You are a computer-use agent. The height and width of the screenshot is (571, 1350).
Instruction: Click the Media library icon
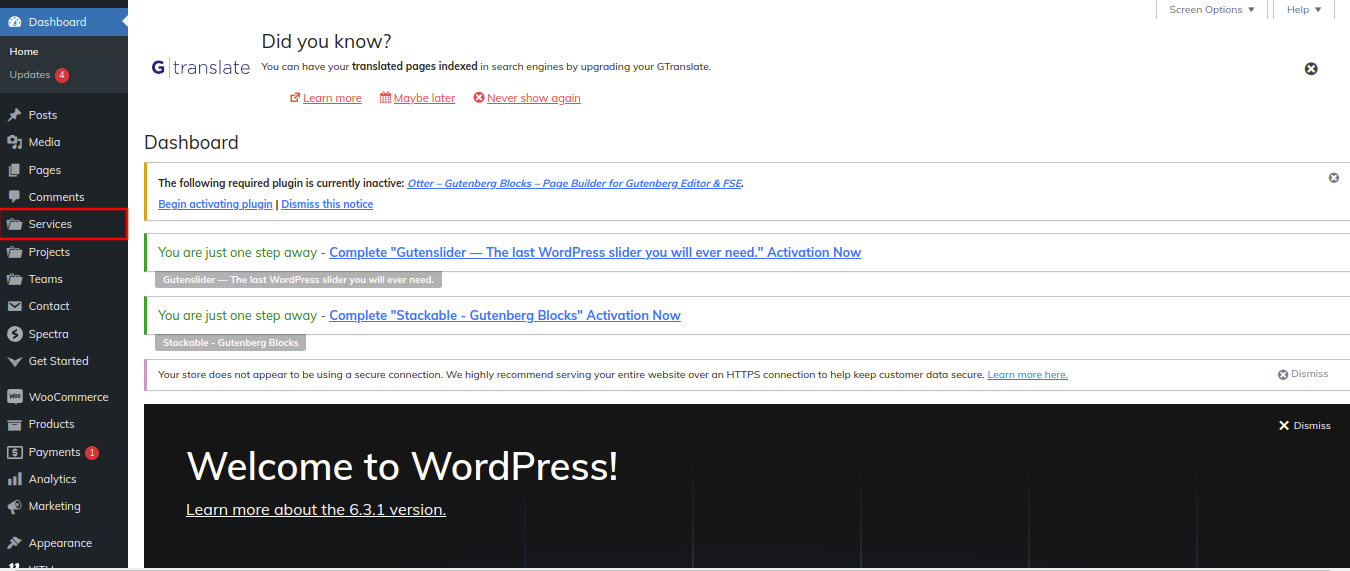pos(14,142)
